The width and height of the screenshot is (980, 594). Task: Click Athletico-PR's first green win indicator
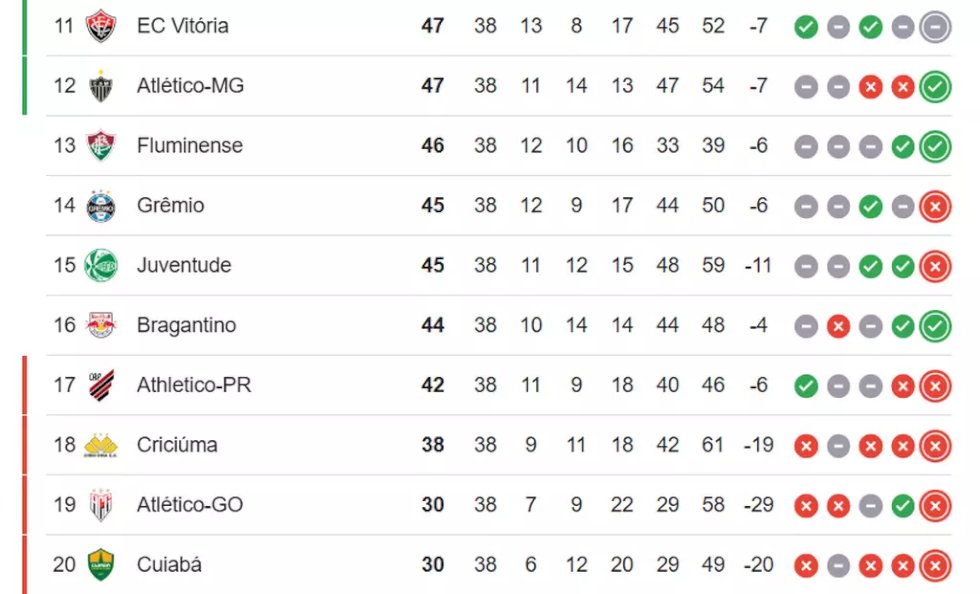806,386
